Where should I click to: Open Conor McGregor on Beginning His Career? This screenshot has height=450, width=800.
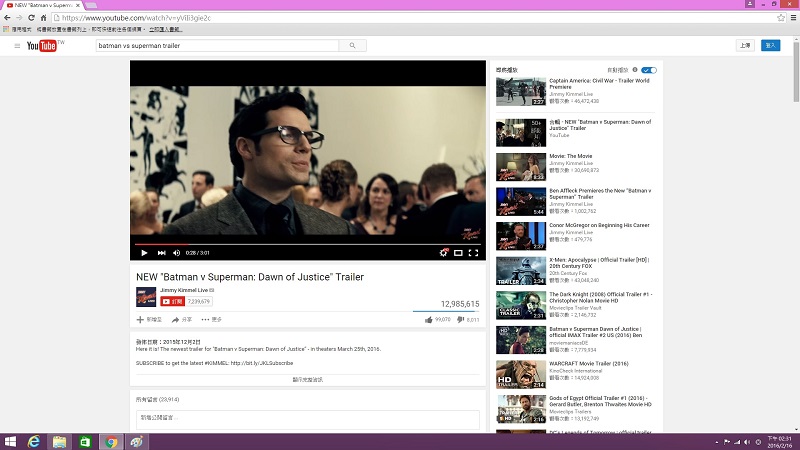pyautogui.click(x=599, y=225)
